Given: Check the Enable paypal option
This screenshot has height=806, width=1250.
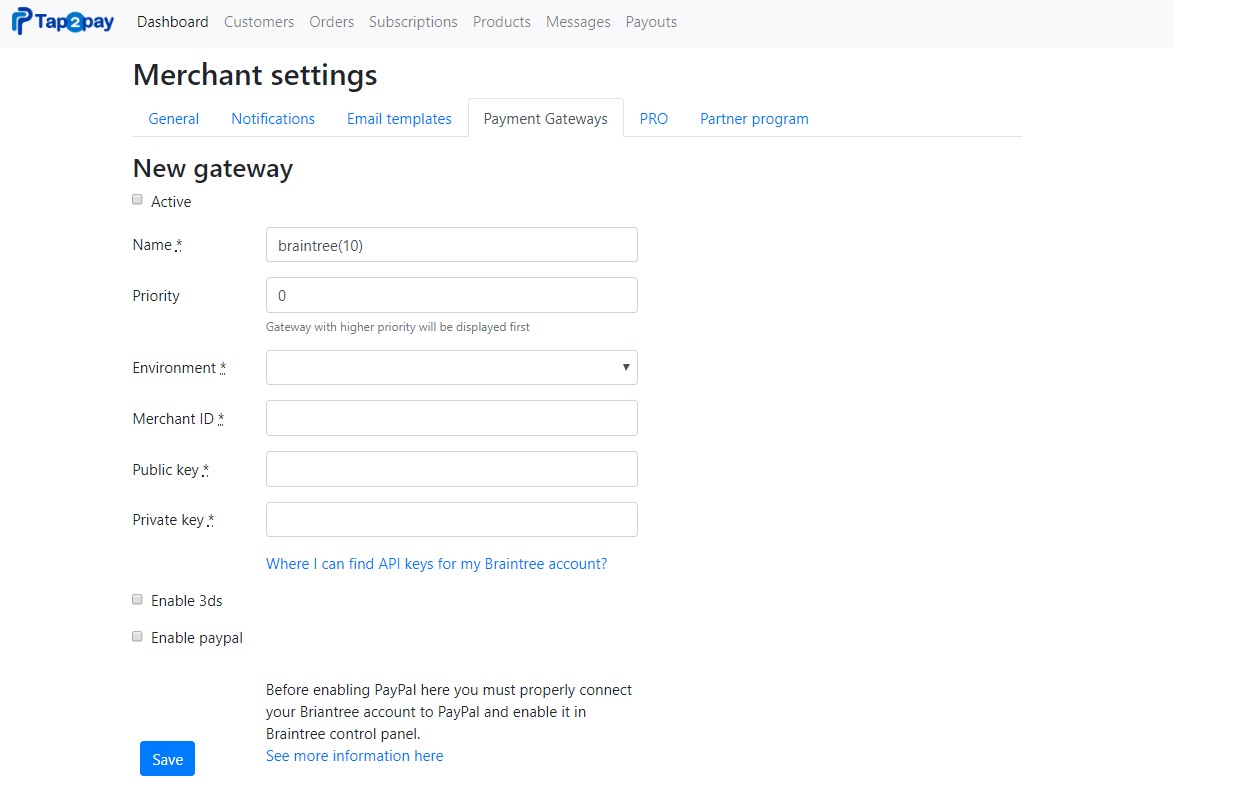Looking at the screenshot, I should (138, 637).
